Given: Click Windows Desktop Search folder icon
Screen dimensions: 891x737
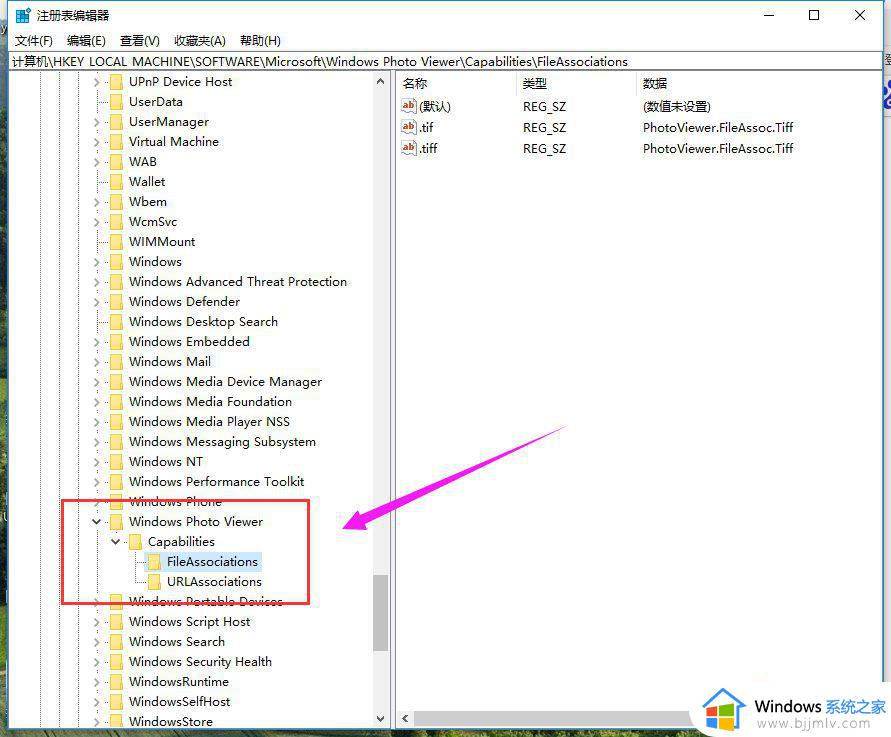Looking at the screenshot, I should click(x=116, y=322).
